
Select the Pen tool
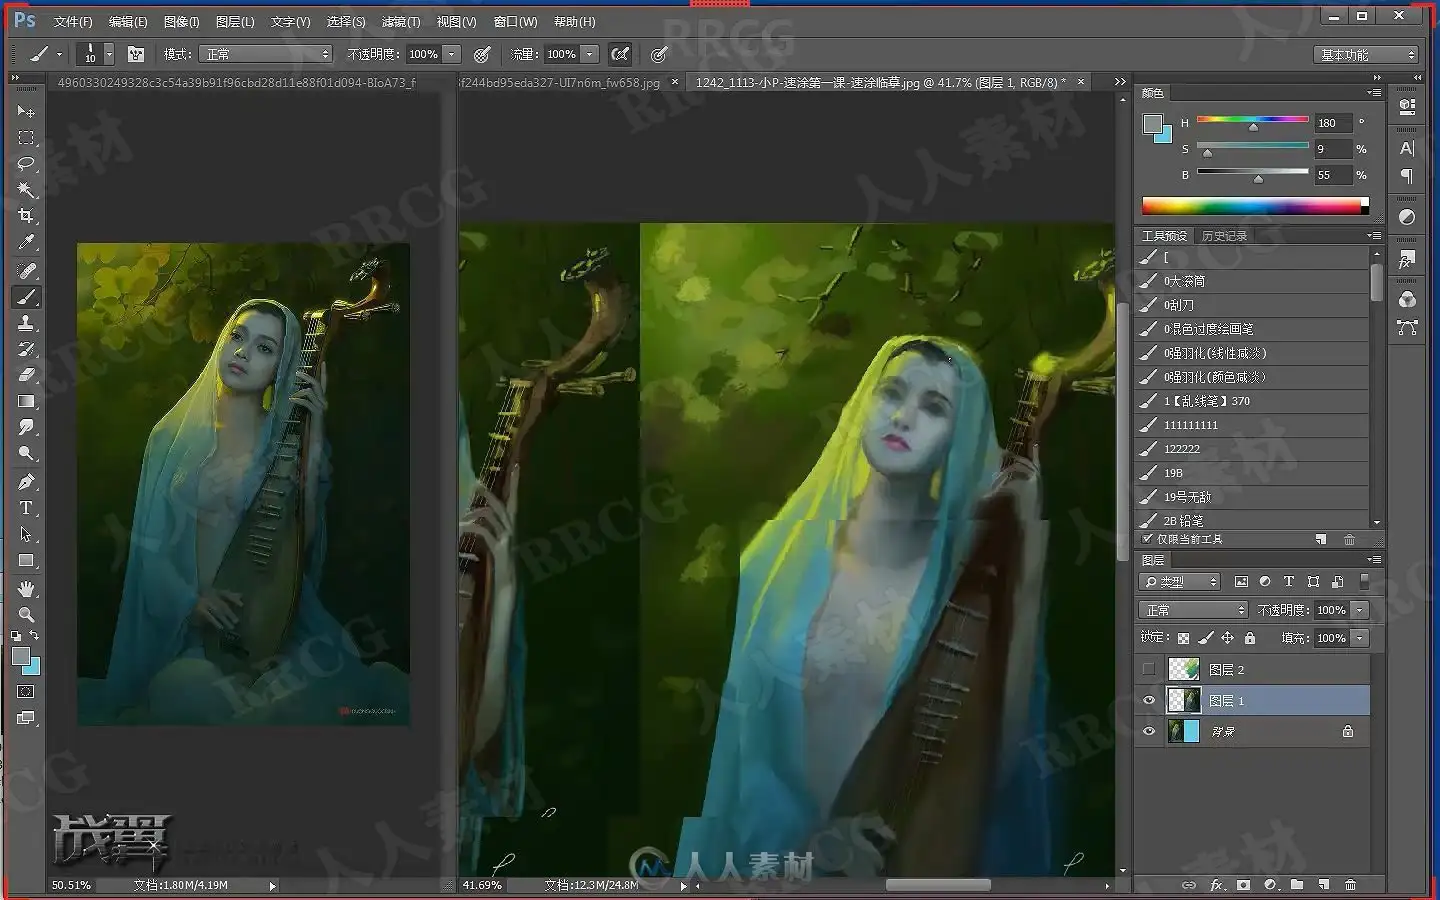coord(26,482)
